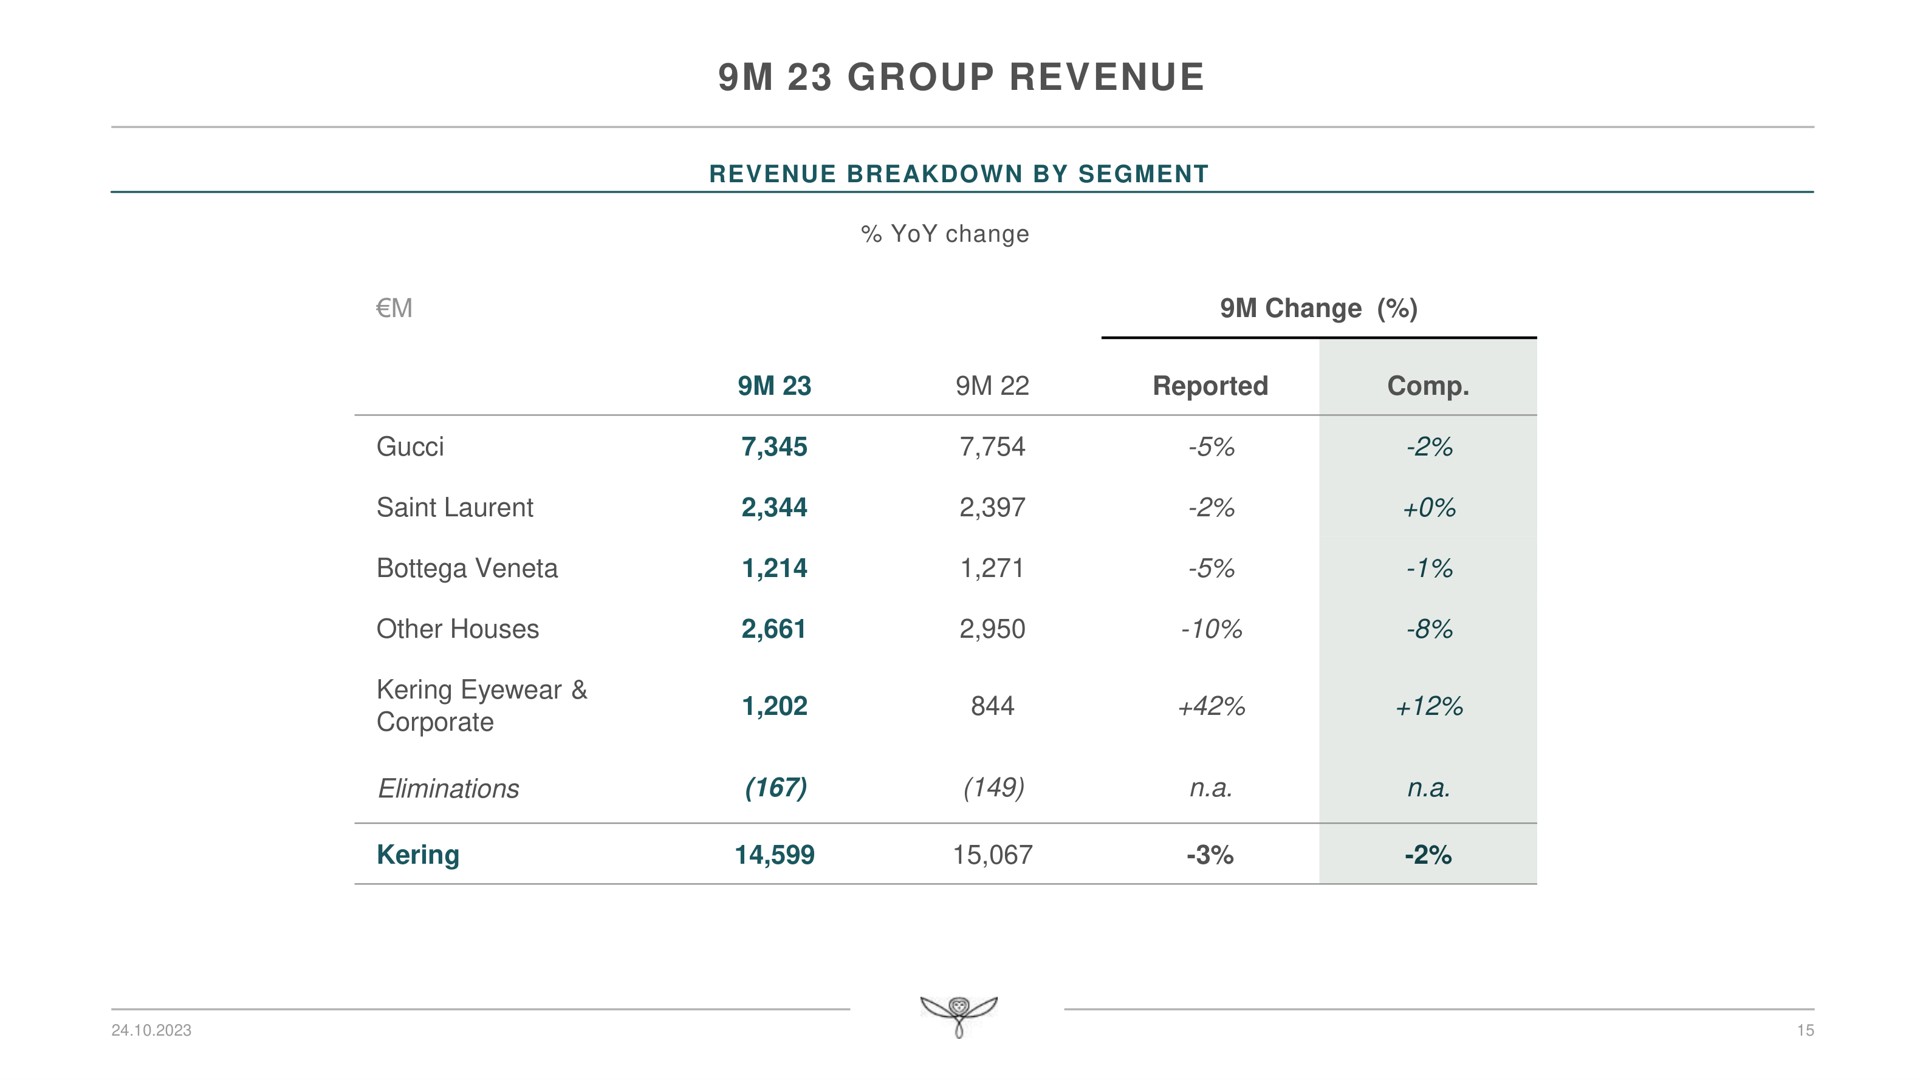The width and height of the screenshot is (1920, 1080).
Task: Click the 'Comp.' column header
Action: click(x=1428, y=386)
